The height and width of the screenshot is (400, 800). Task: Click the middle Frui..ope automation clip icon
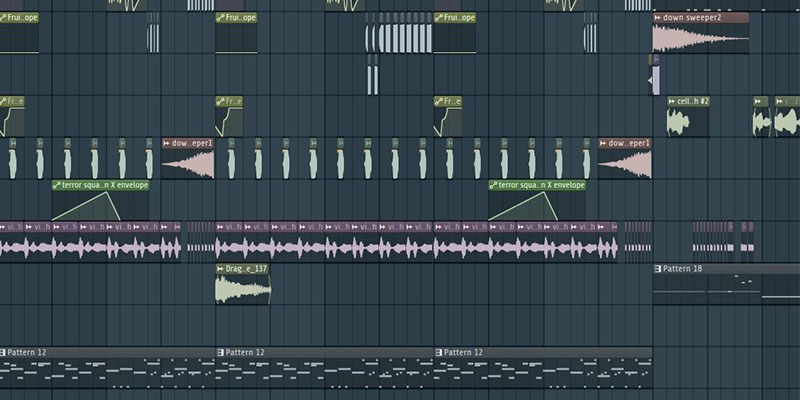click(220, 18)
